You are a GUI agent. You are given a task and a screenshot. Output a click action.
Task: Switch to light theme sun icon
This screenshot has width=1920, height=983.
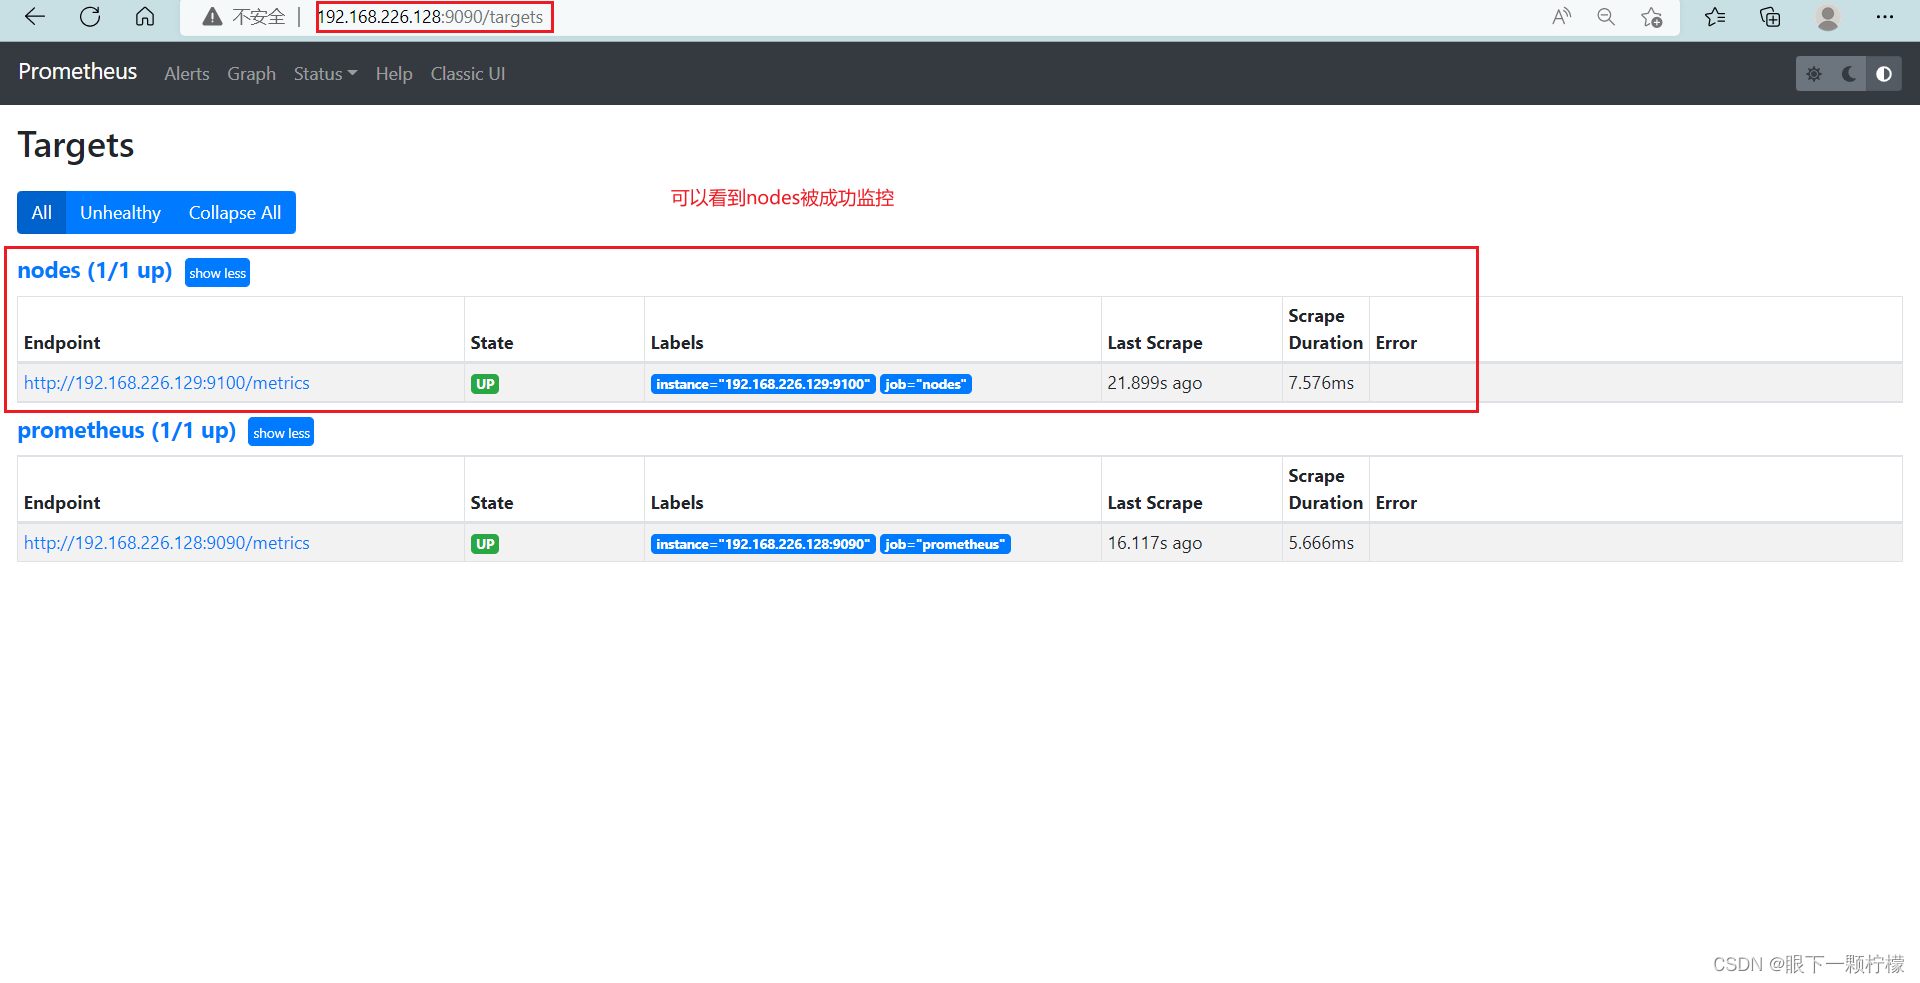[x=1814, y=74]
